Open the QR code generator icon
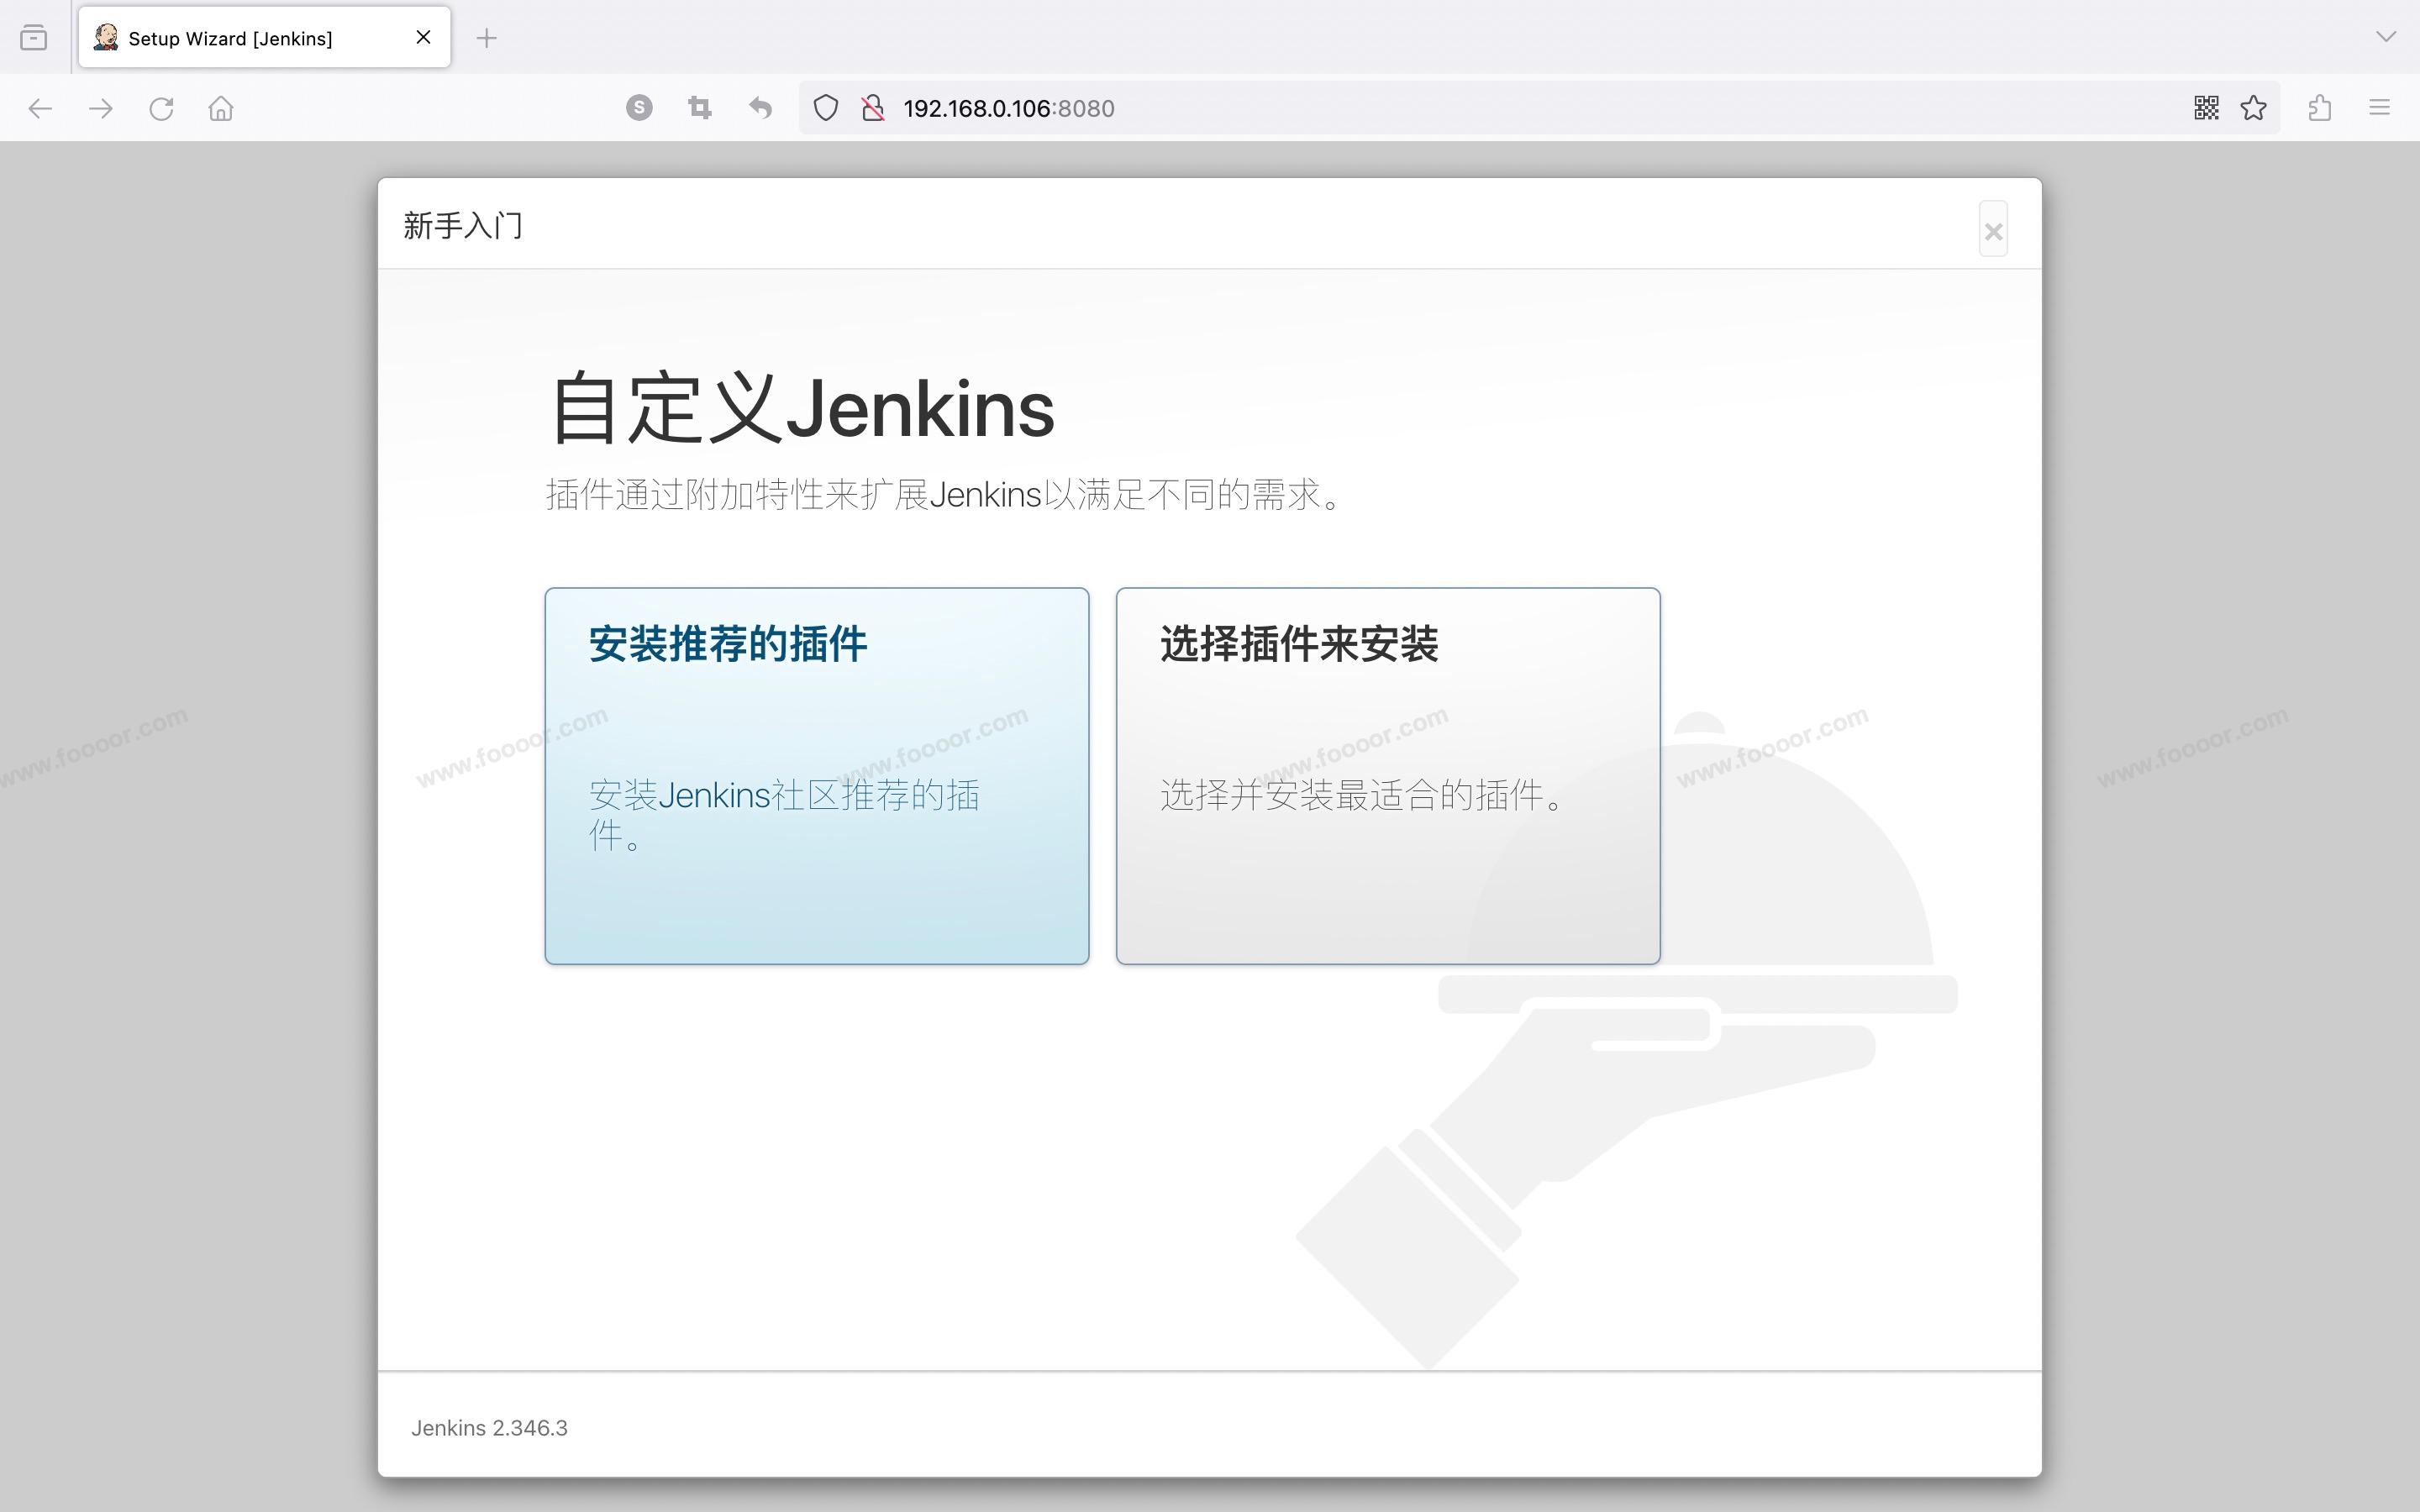2420x1512 pixels. [2206, 108]
